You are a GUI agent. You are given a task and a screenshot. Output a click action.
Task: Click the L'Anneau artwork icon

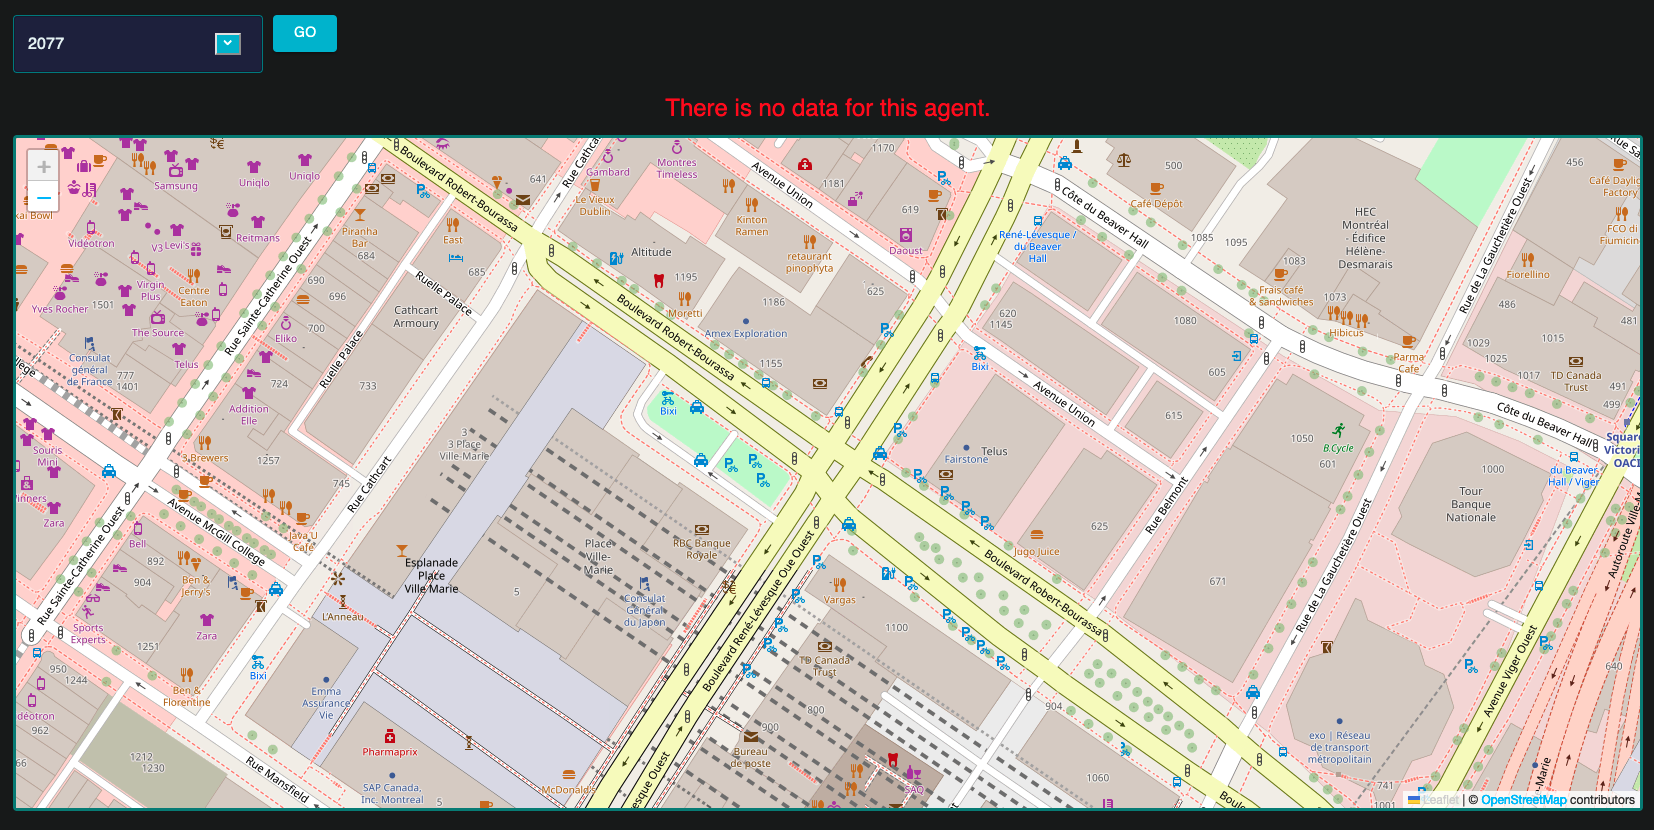point(343,602)
